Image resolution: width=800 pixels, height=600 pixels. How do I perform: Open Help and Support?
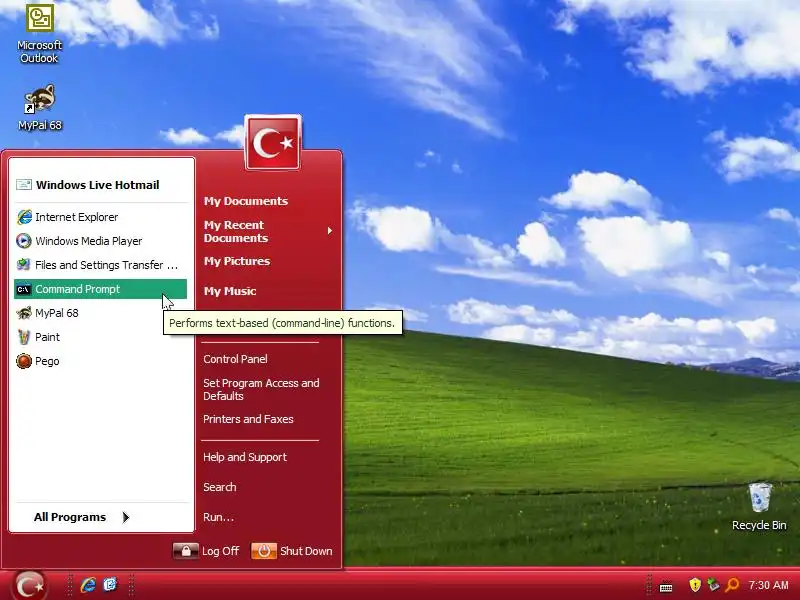pos(245,457)
